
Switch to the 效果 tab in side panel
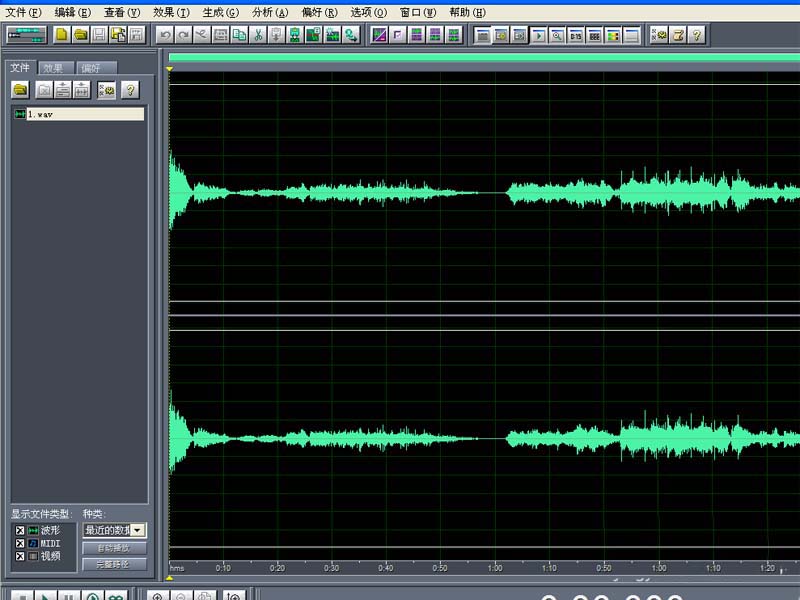coord(53,68)
